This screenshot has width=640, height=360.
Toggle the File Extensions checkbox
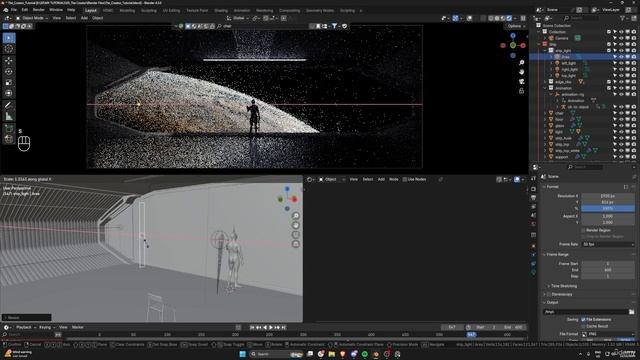[x=583, y=320]
